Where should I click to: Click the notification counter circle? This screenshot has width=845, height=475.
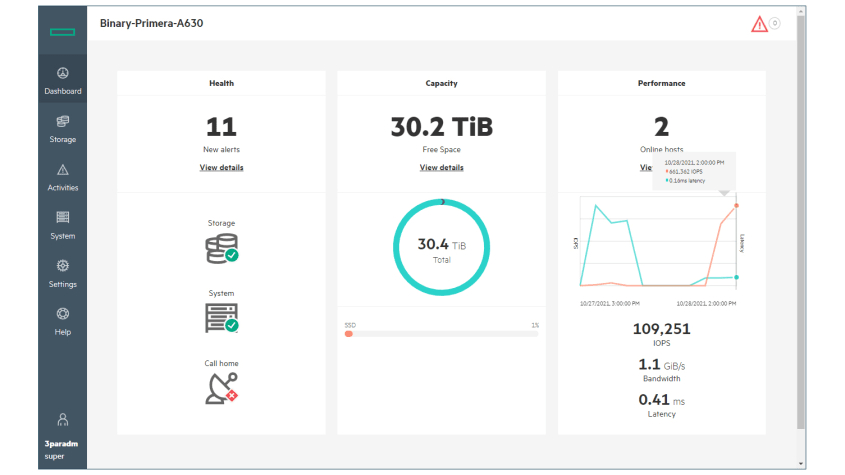pos(775,23)
